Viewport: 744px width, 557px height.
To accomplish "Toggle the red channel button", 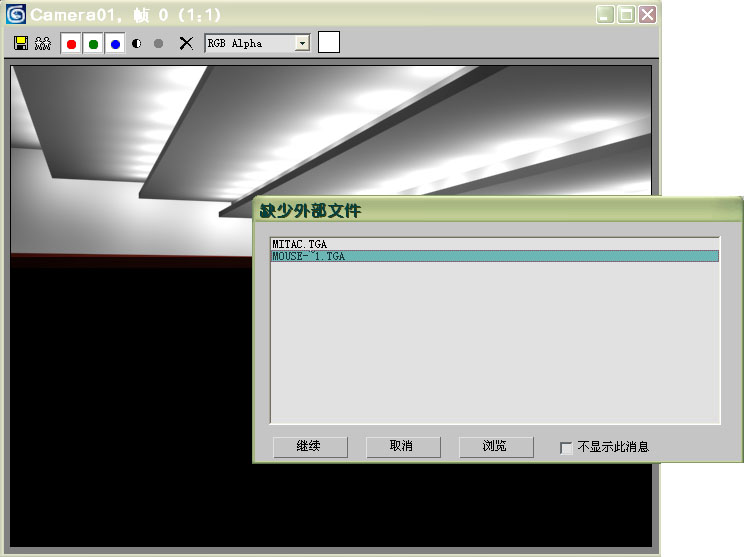I will point(71,44).
